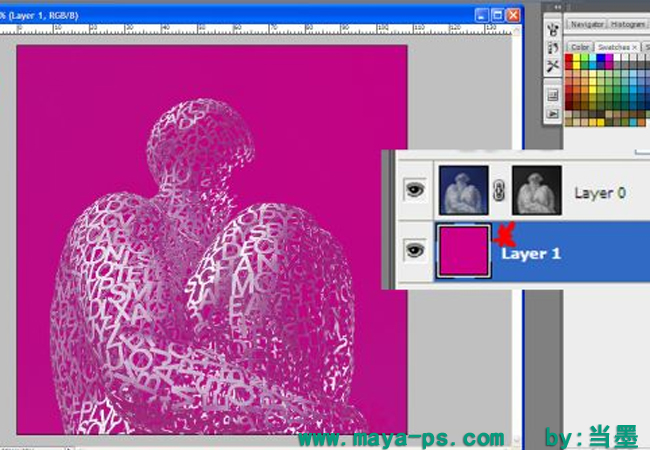Select the Layer 0 image thumbnail
The image size is (650, 450).
pyautogui.click(x=463, y=190)
